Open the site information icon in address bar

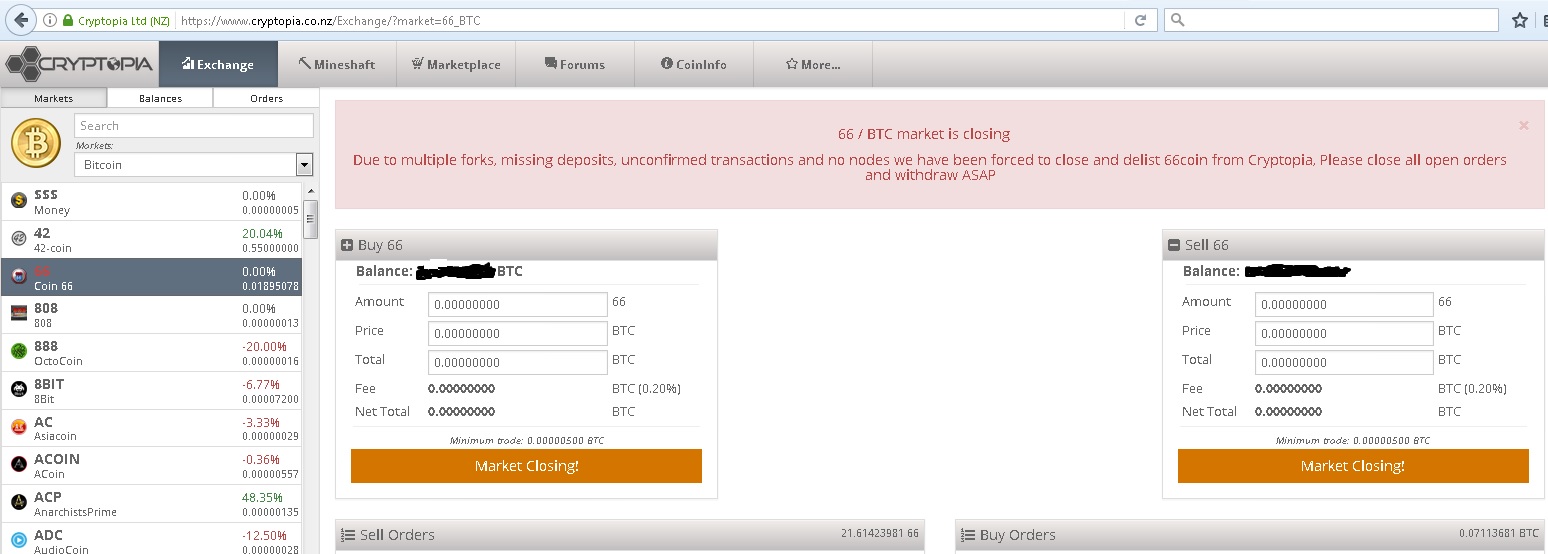click(x=49, y=20)
